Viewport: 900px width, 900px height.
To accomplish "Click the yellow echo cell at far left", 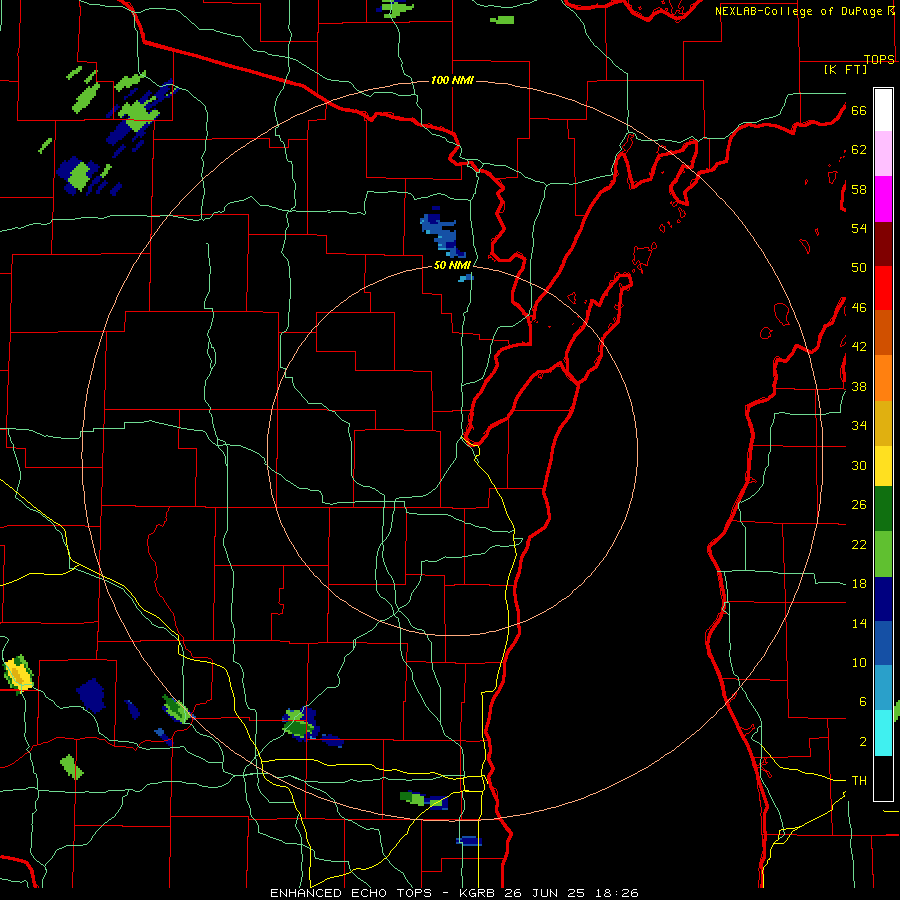I will pos(19,674).
